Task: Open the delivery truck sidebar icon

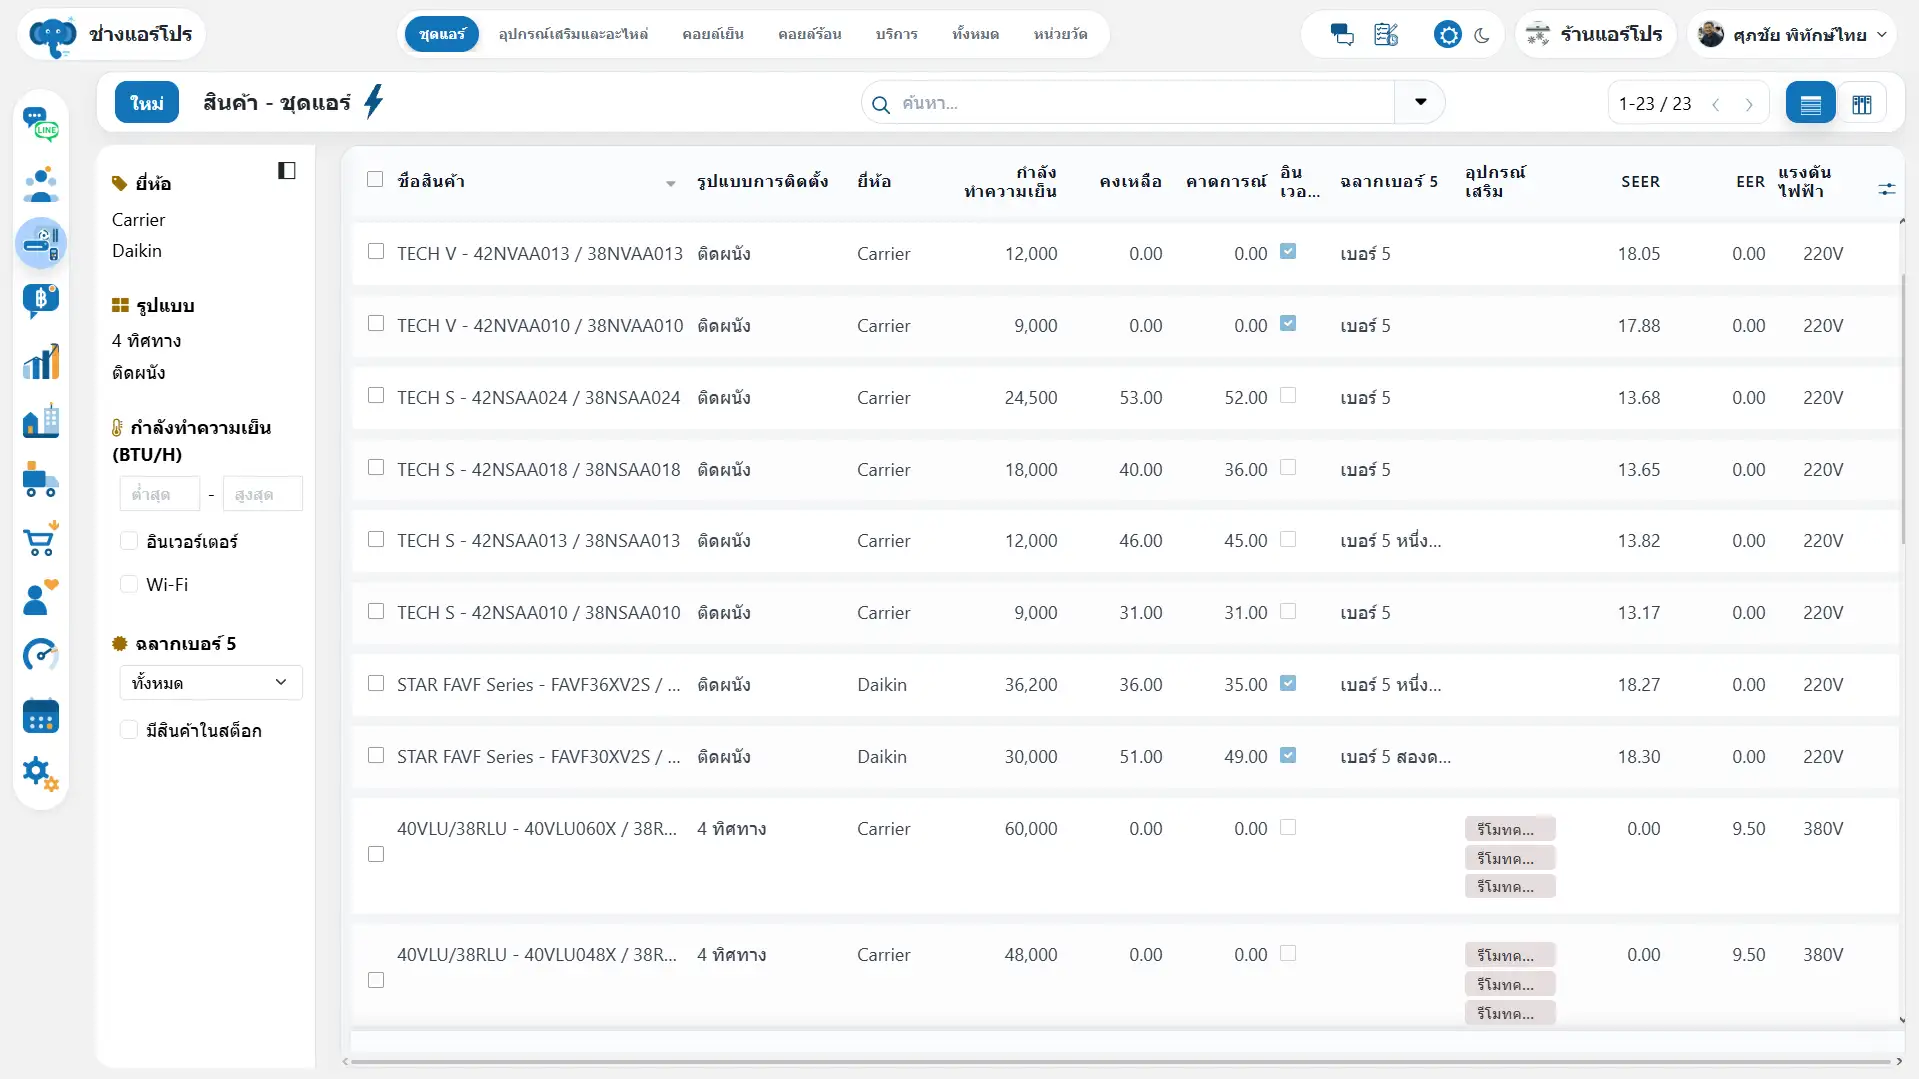Action: pos(41,480)
